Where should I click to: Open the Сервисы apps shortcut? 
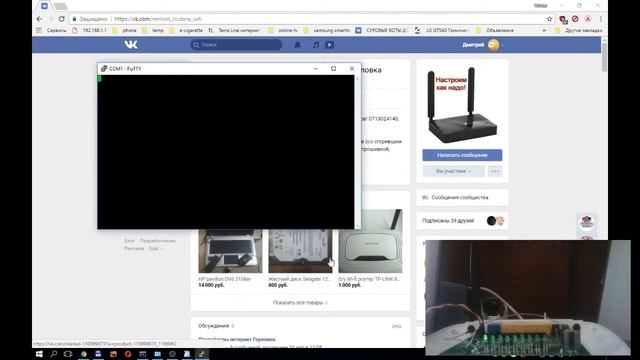51,30
